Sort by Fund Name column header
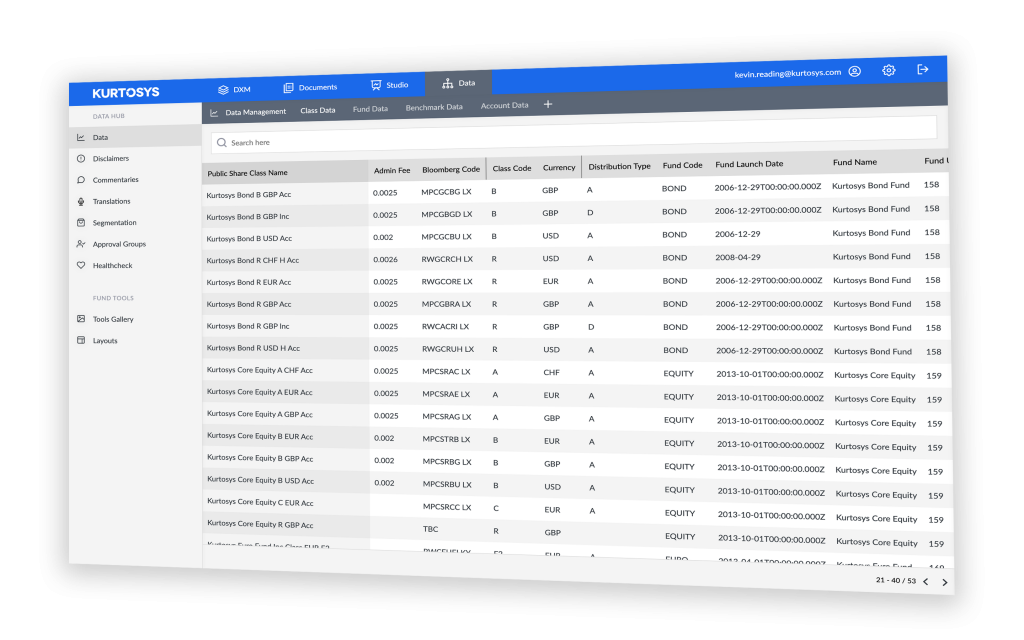 point(855,162)
